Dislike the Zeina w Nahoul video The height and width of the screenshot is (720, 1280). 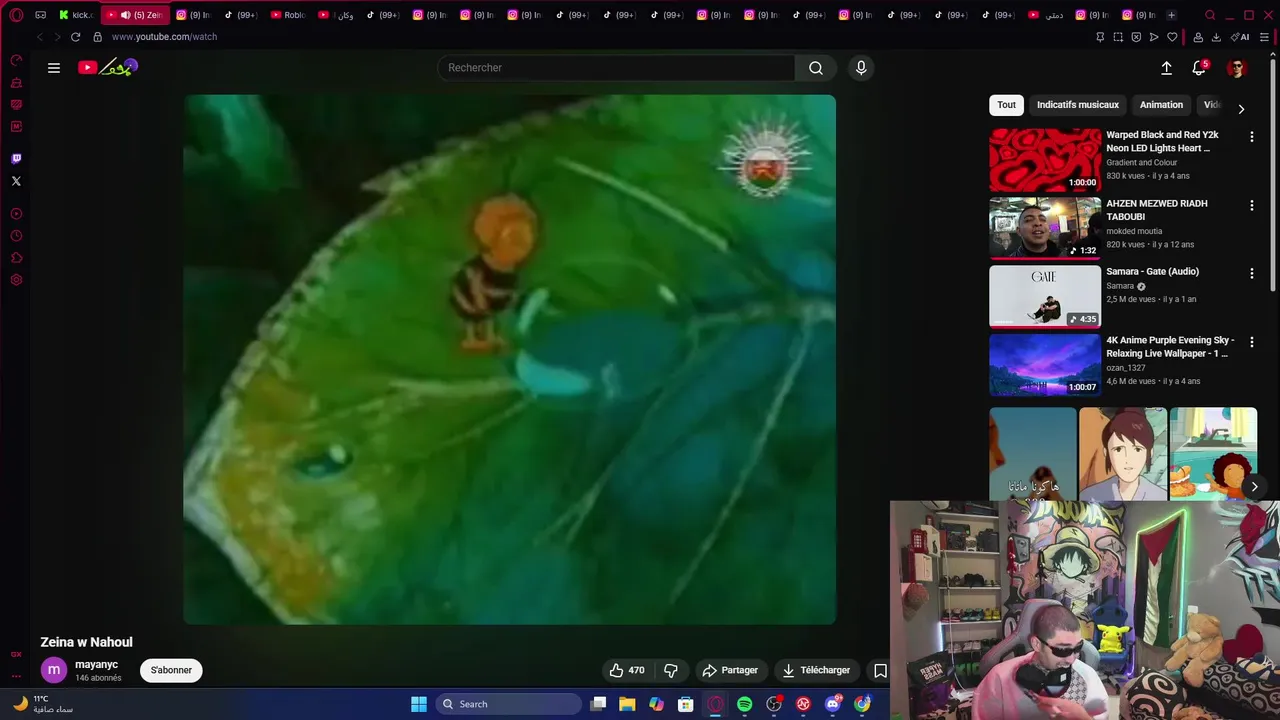coord(671,670)
